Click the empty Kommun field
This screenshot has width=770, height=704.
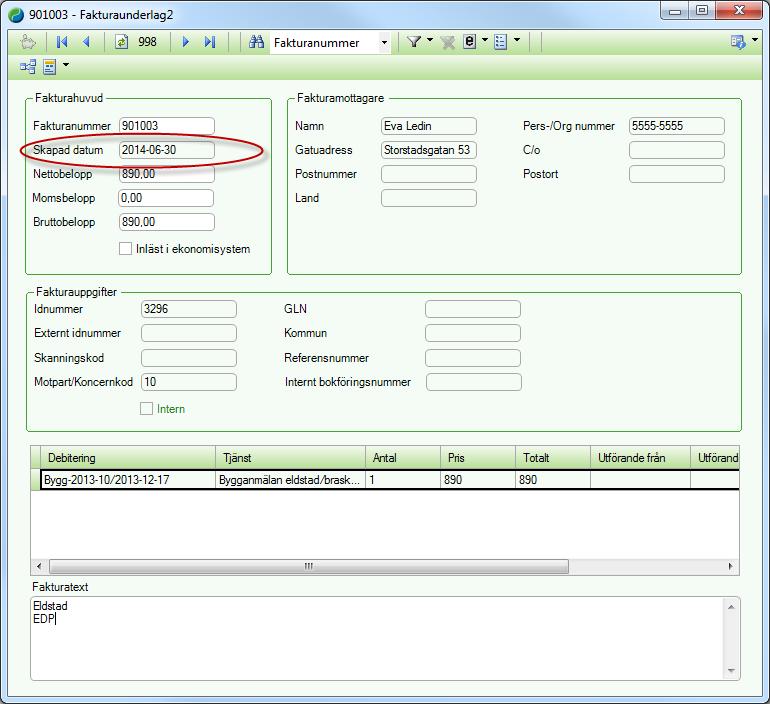(473, 333)
